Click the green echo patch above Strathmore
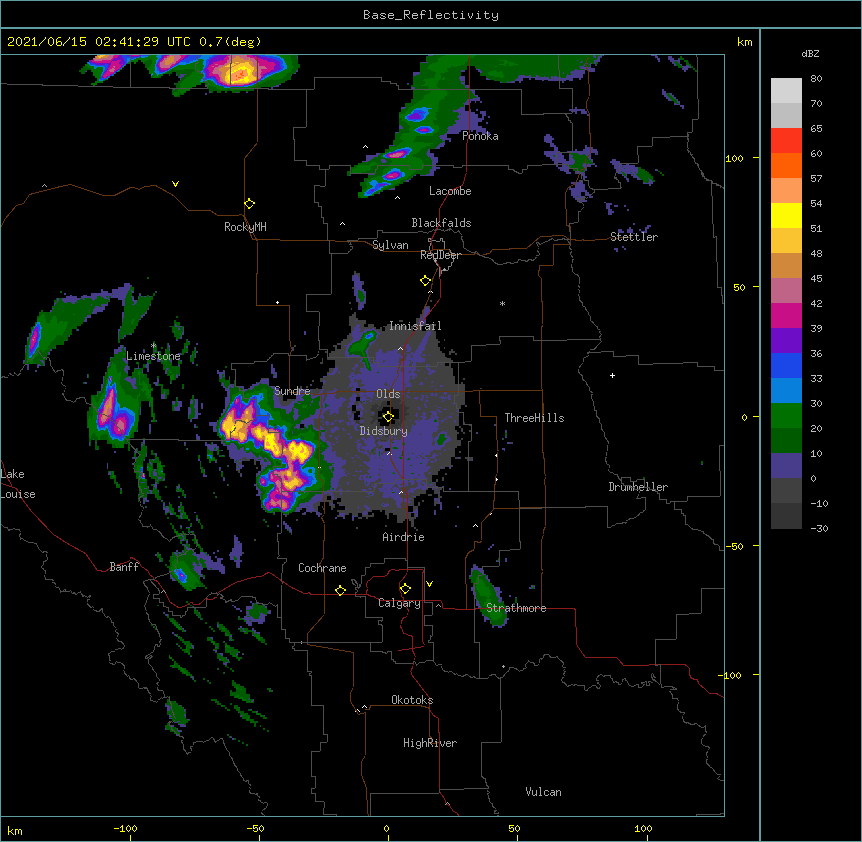 click(x=489, y=596)
